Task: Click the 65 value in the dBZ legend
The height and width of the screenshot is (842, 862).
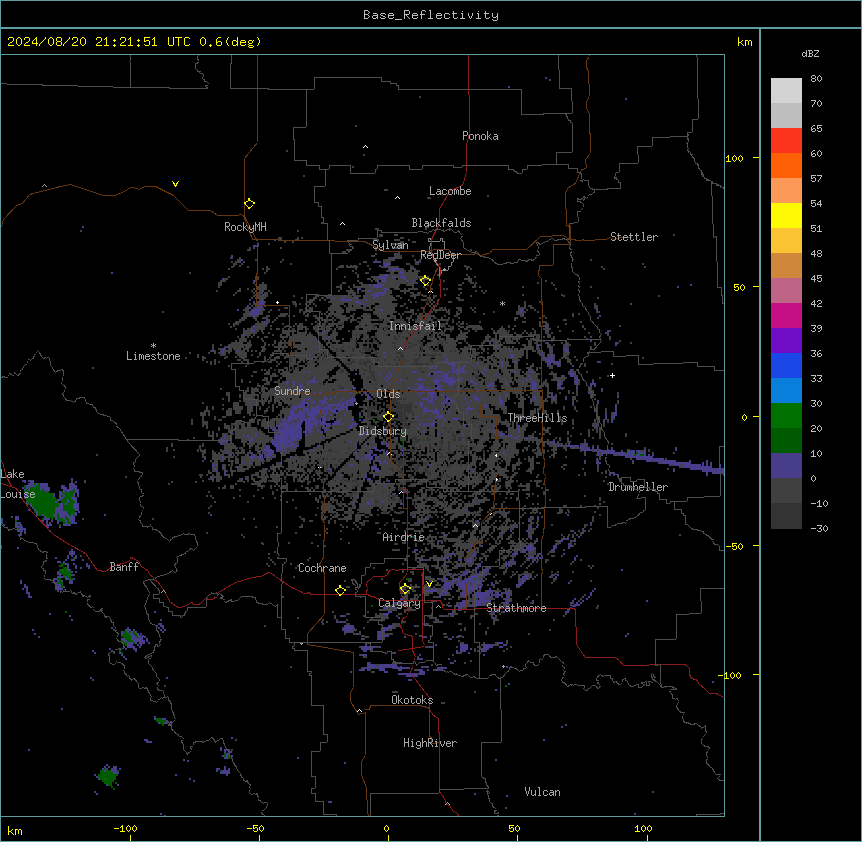Action: point(816,128)
